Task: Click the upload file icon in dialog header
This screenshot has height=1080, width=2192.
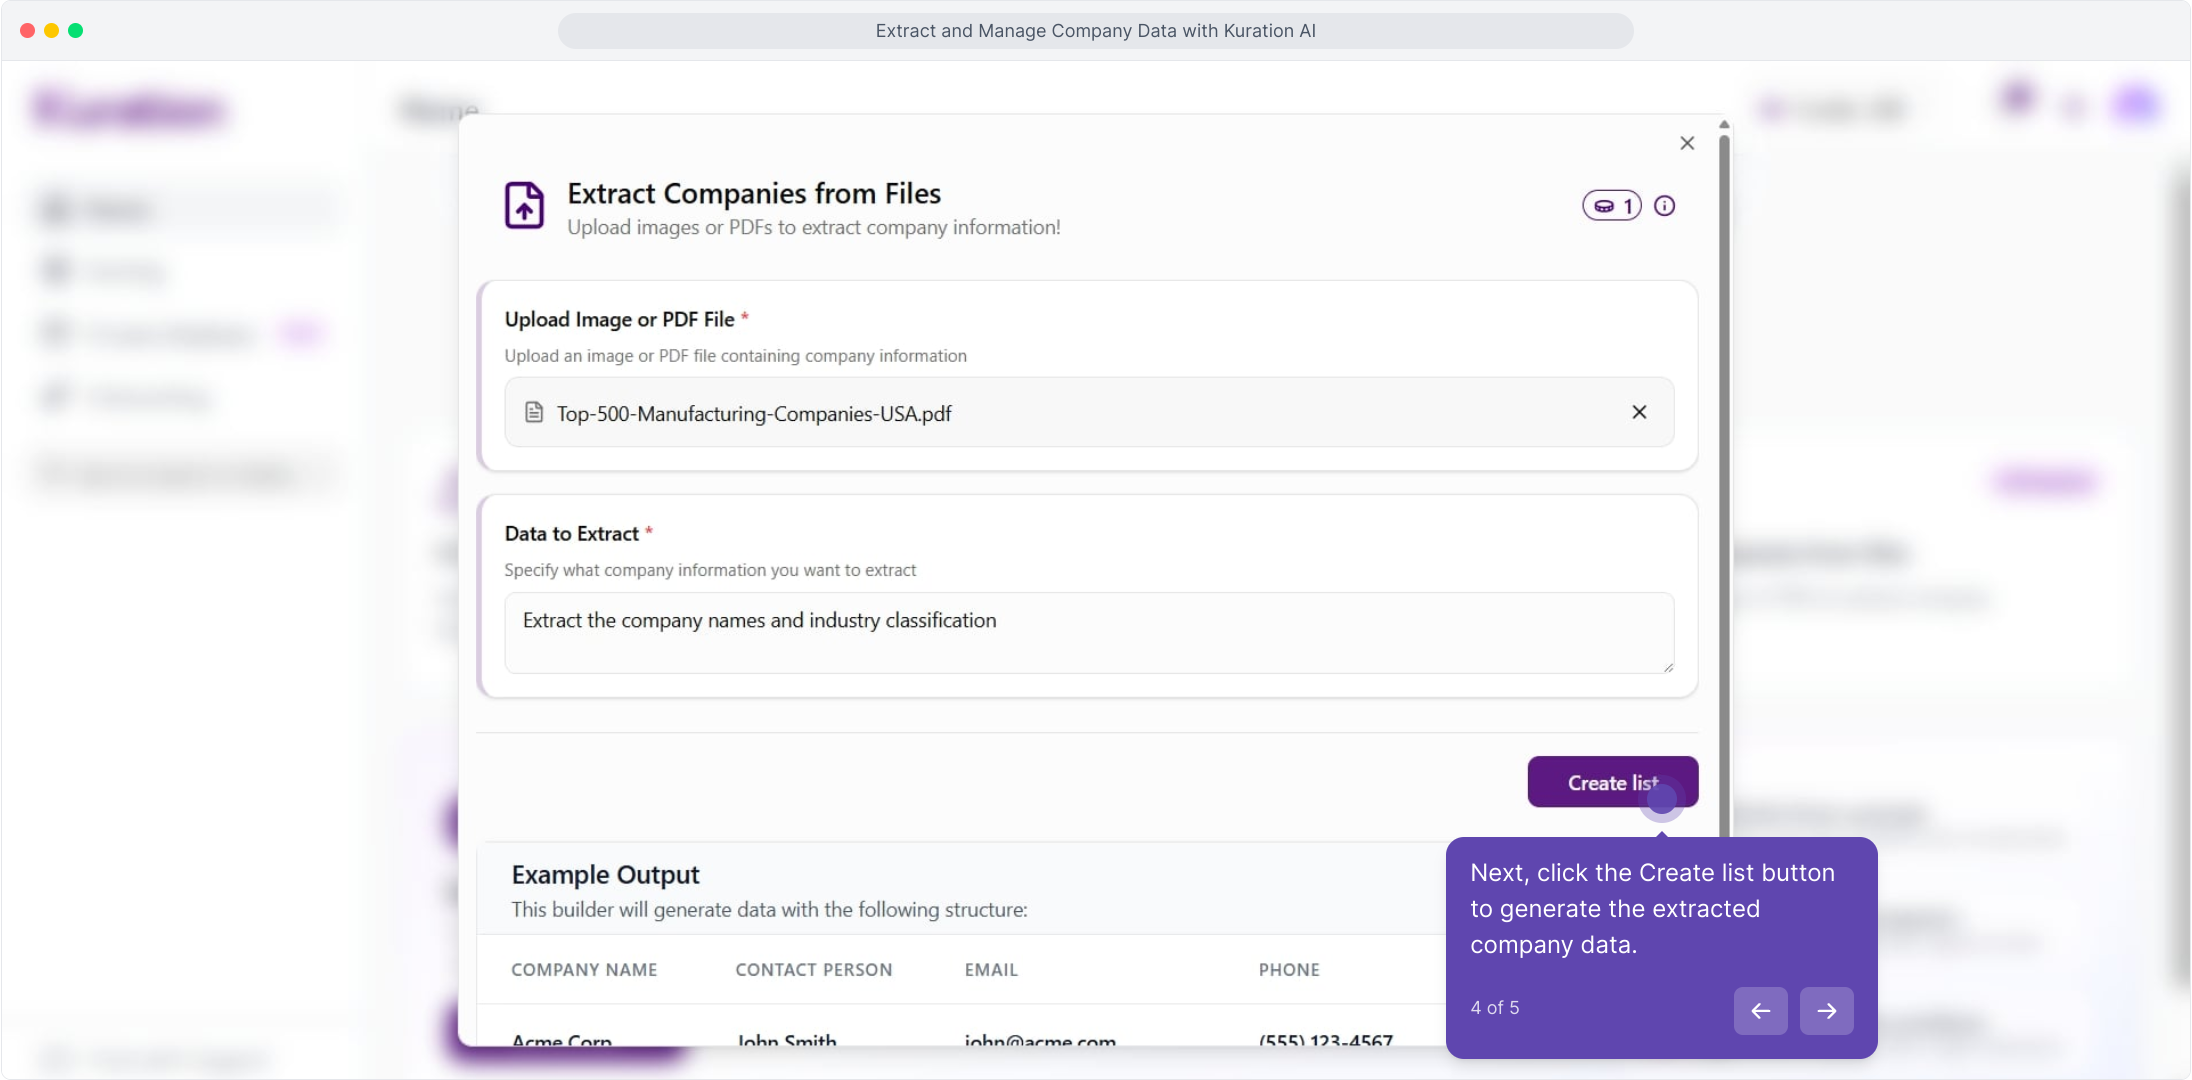Action: 524,205
